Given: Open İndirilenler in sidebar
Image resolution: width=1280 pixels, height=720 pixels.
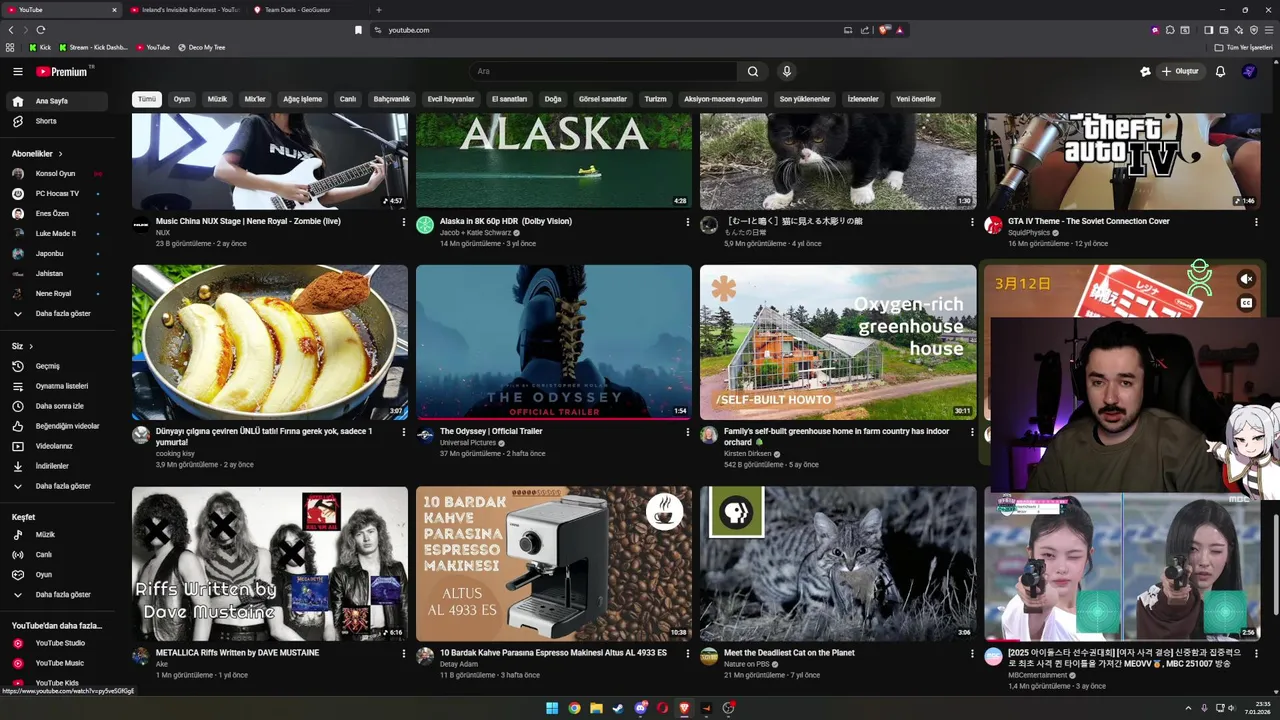Looking at the screenshot, I should coord(59,466).
